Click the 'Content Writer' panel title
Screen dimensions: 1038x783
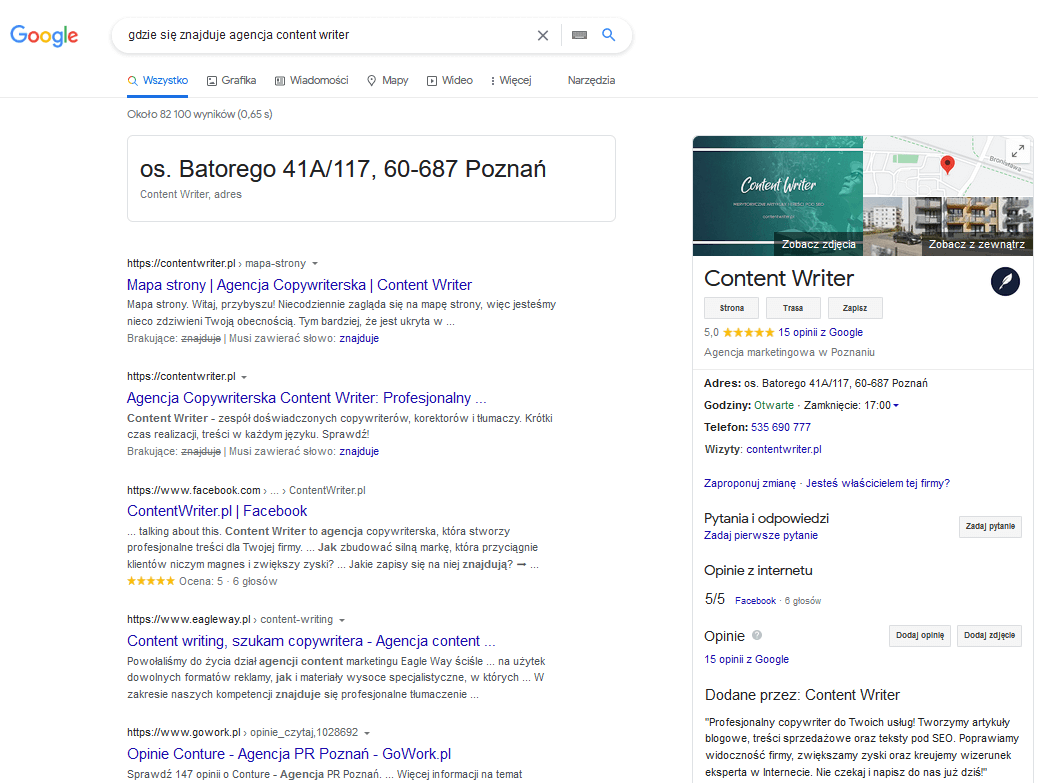coord(778,279)
